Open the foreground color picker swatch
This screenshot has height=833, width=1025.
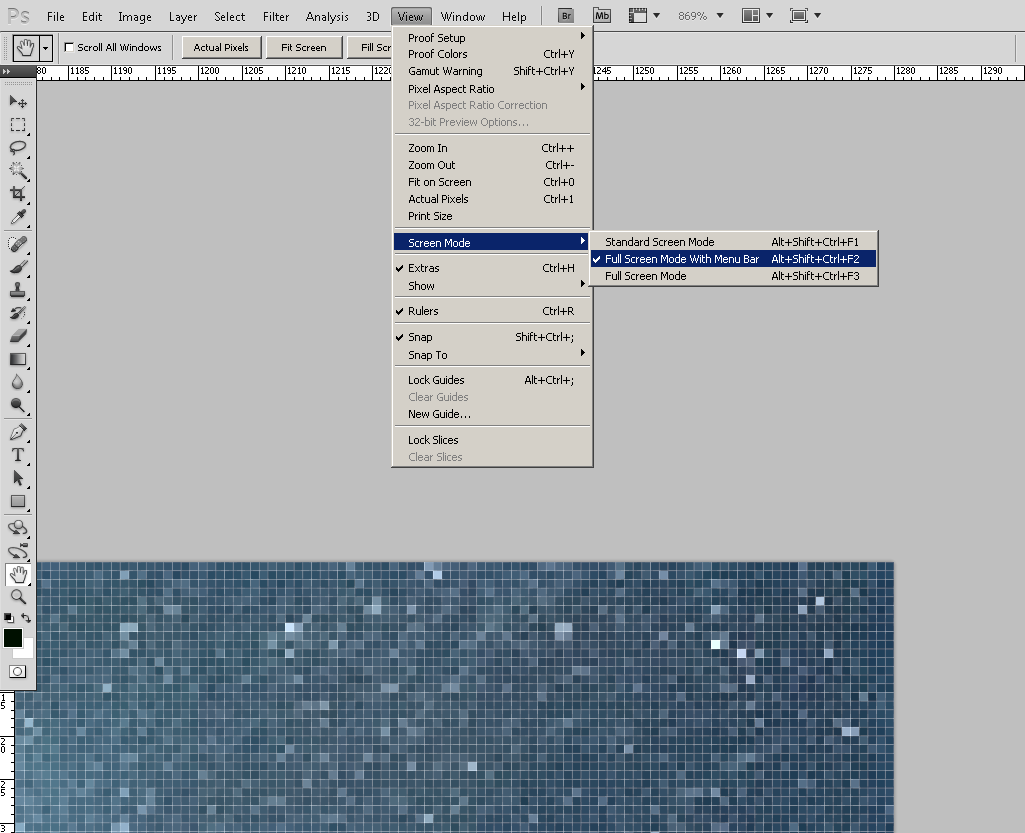[x=12, y=638]
